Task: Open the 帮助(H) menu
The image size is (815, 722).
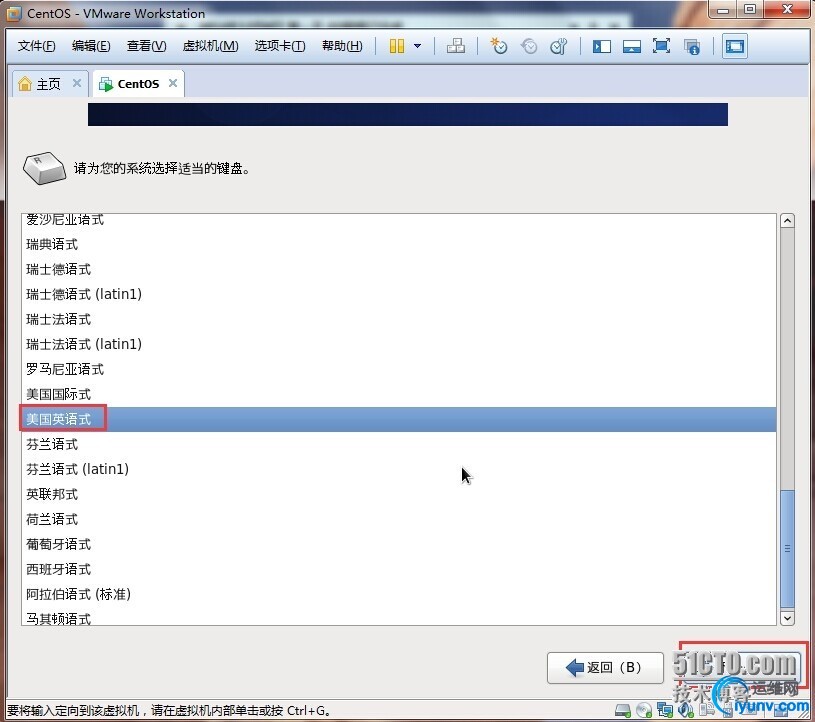Action: point(342,46)
